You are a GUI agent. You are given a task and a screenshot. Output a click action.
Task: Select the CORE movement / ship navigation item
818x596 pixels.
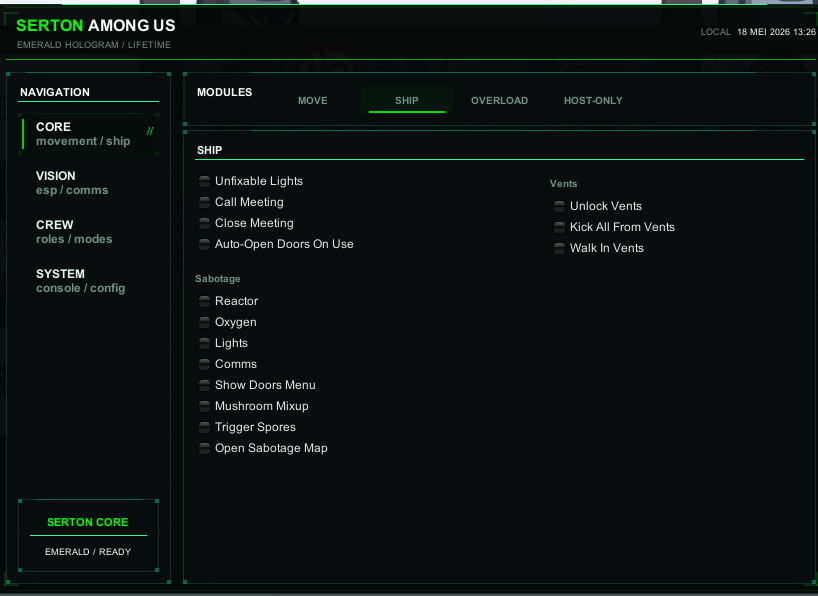89,134
